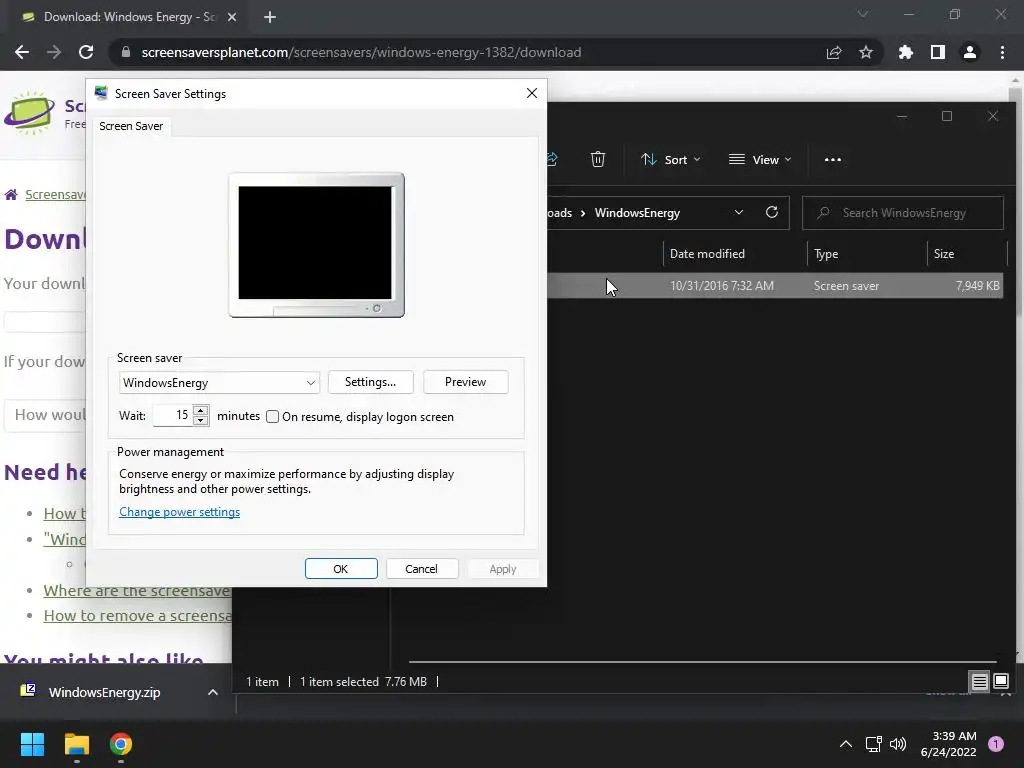The image size is (1024, 768).
Task: Click the Chrome address bar URL
Action: (361, 52)
